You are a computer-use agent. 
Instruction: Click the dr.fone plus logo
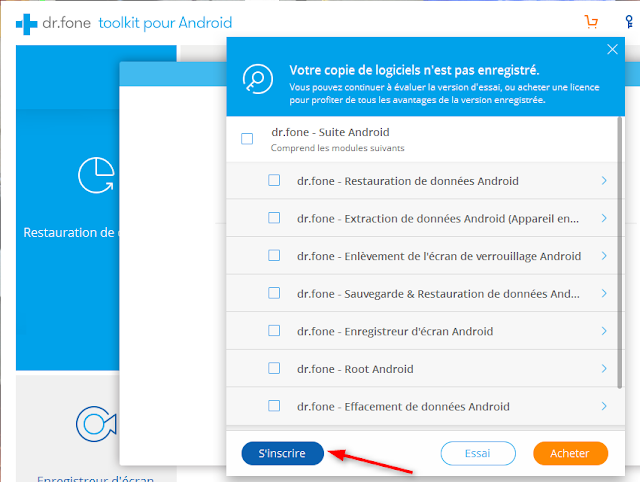pos(27,24)
